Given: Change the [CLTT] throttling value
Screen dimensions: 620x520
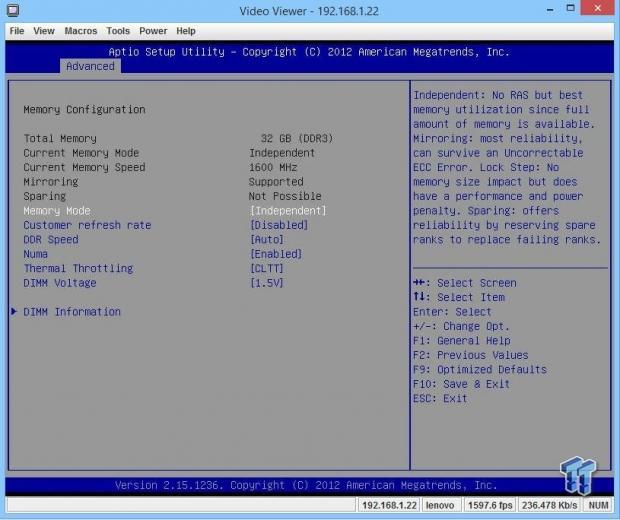Looking at the screenshot, I should [x=267, y=268].
